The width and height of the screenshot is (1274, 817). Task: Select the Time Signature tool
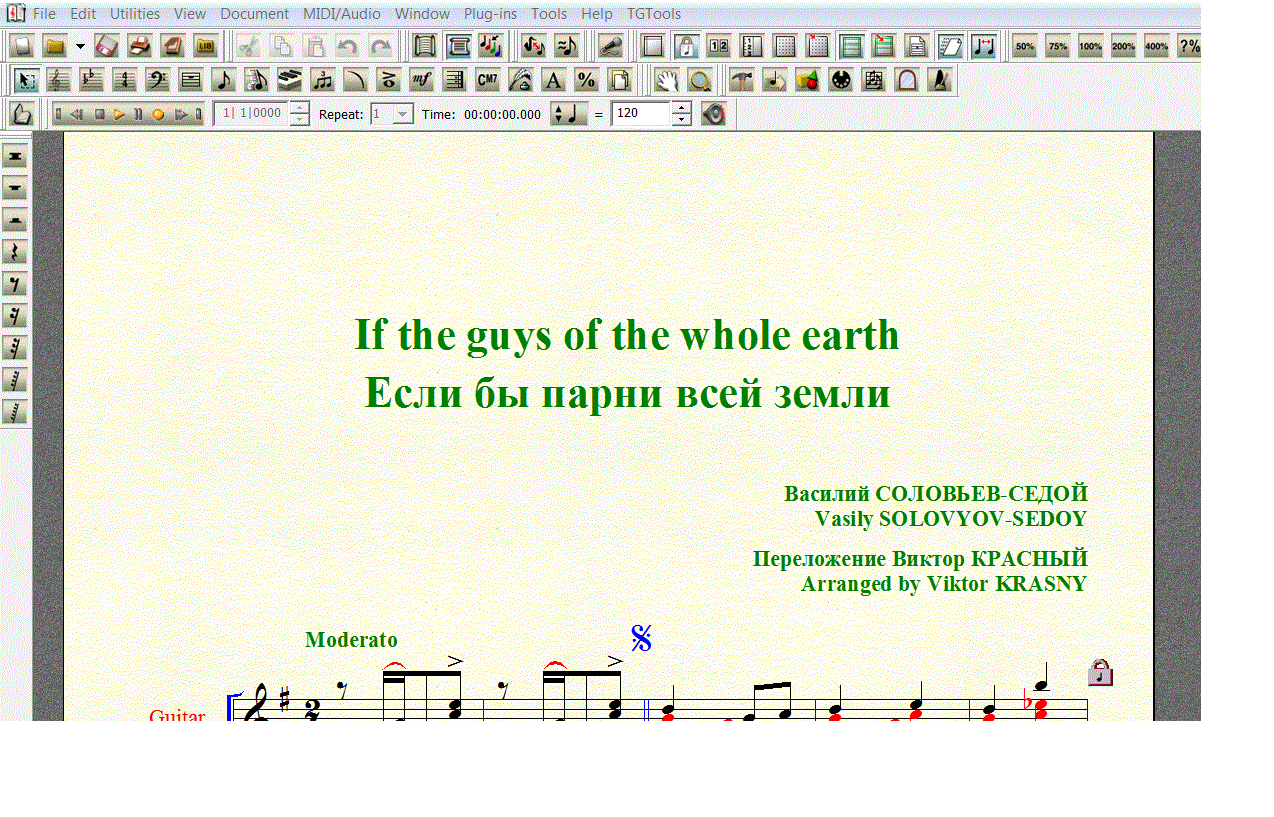124,81
